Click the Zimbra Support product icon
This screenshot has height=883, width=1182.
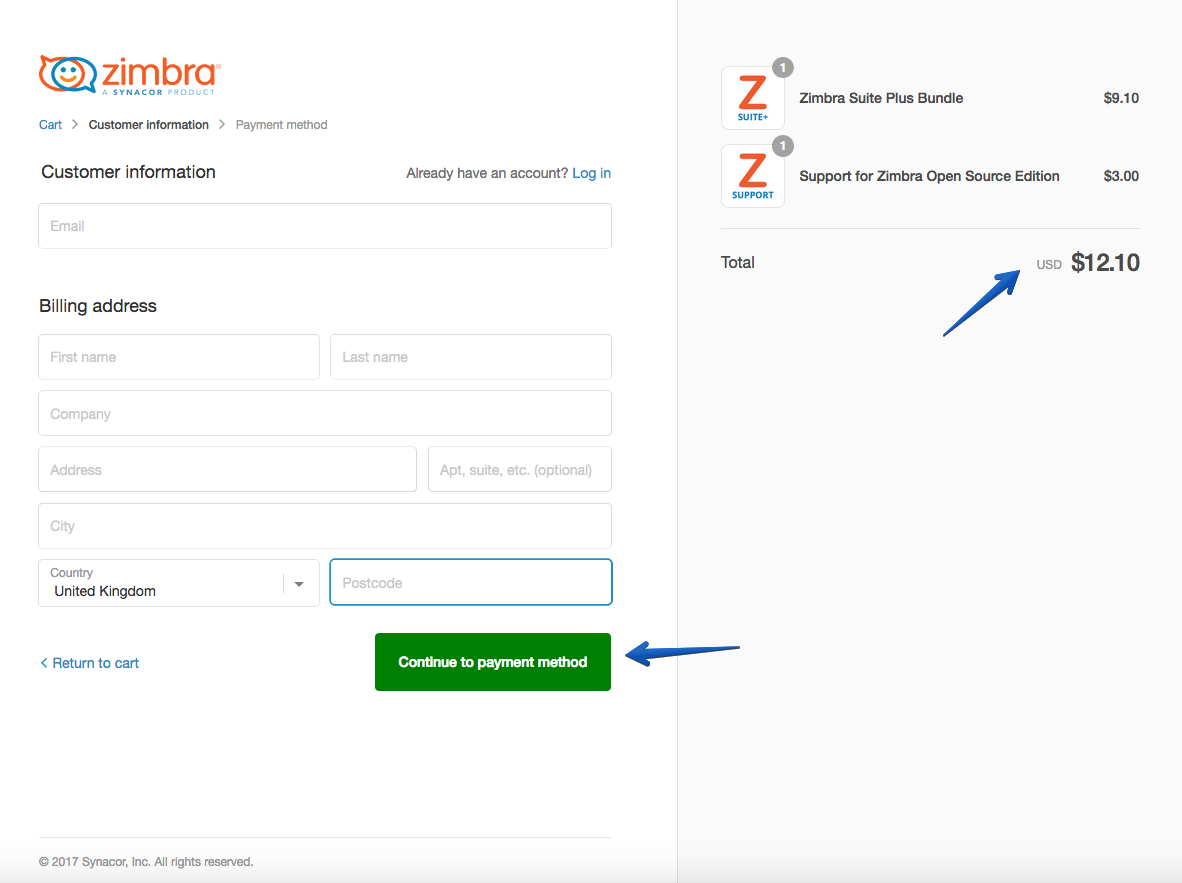(752, 176)
